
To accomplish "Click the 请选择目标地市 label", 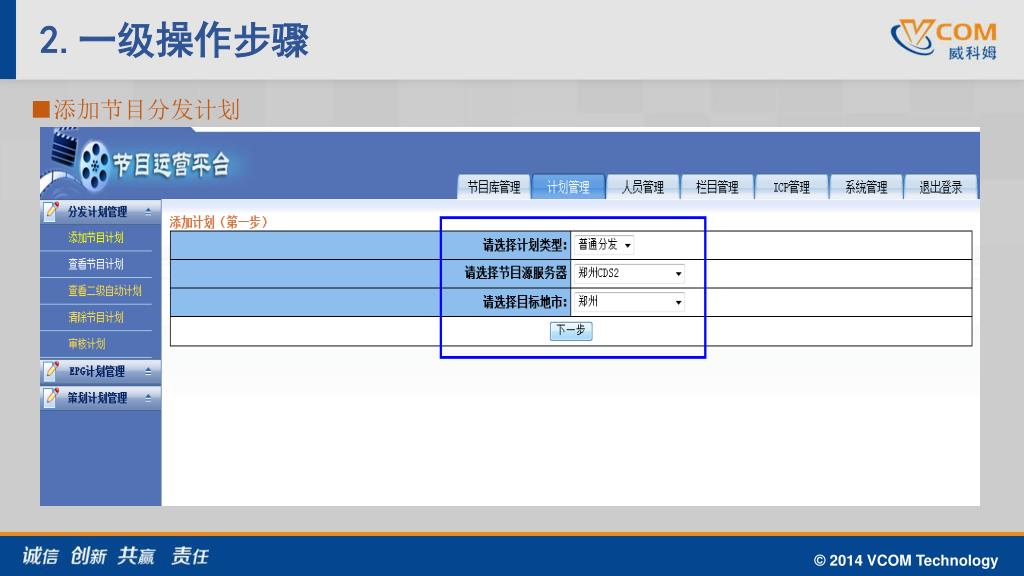I will coord(524,302).
